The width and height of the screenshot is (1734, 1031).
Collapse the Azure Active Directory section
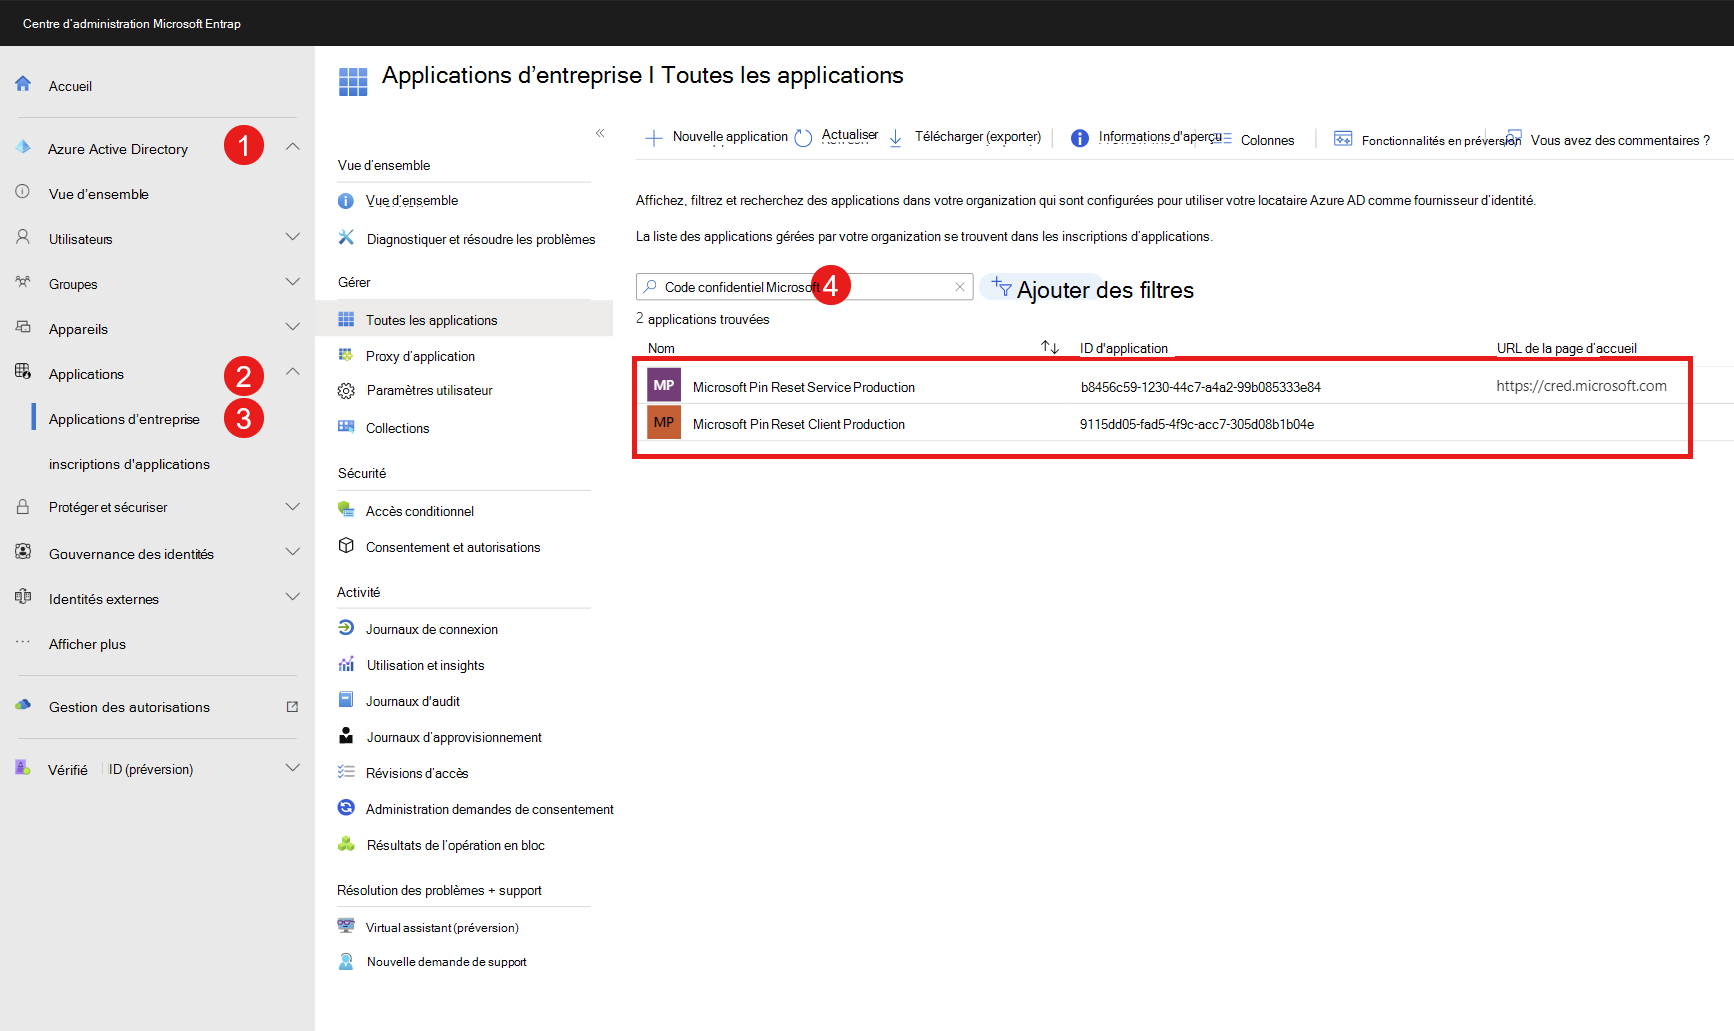pos(293,147)
